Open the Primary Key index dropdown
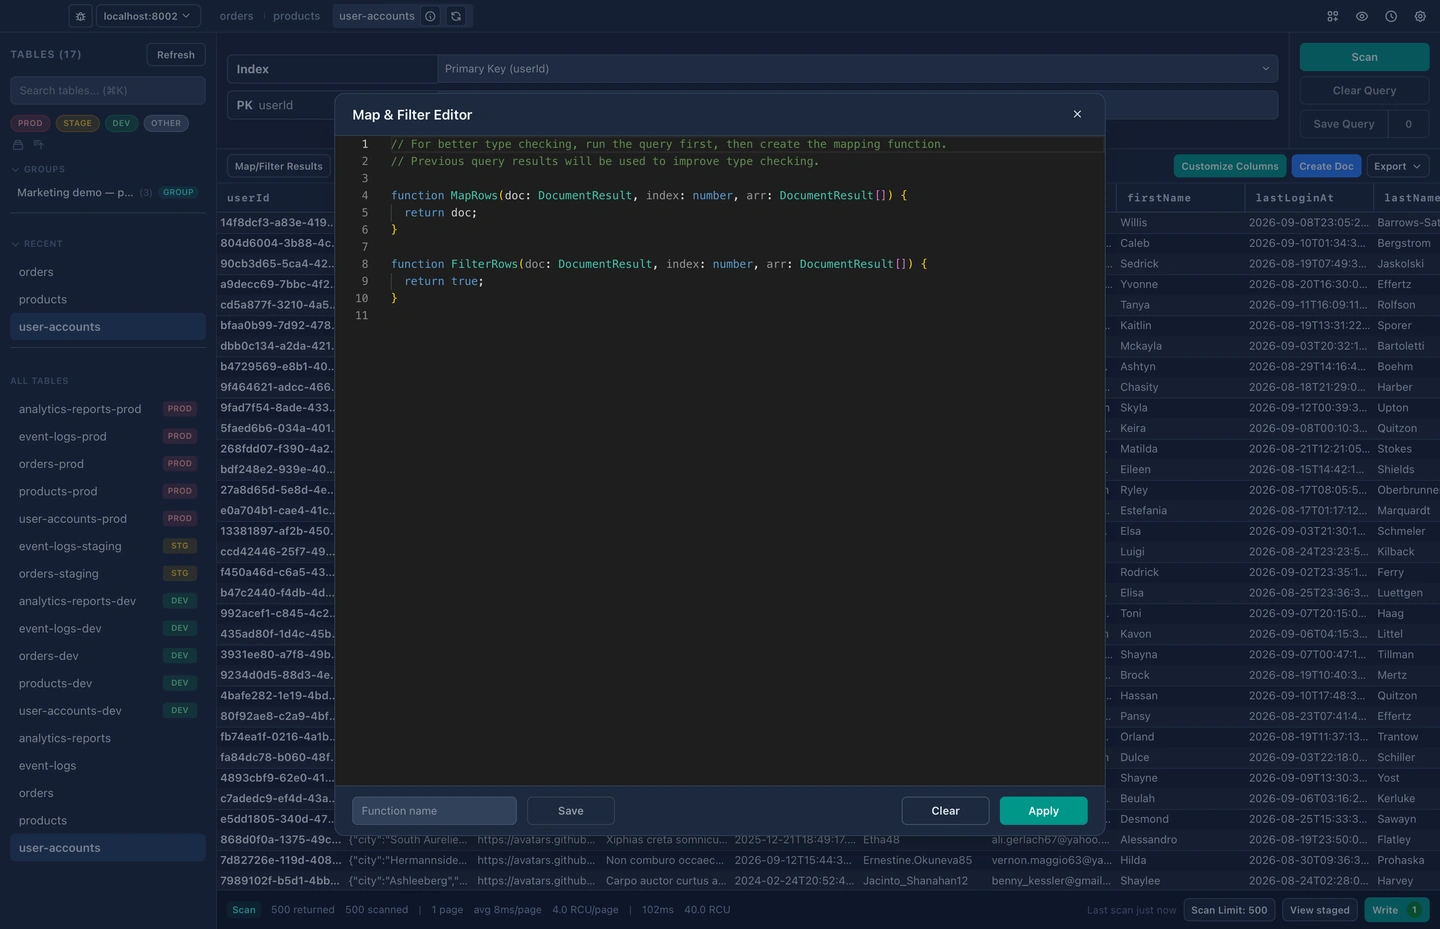Screen dimensions: 1440x929 click(x=858, y=69)
